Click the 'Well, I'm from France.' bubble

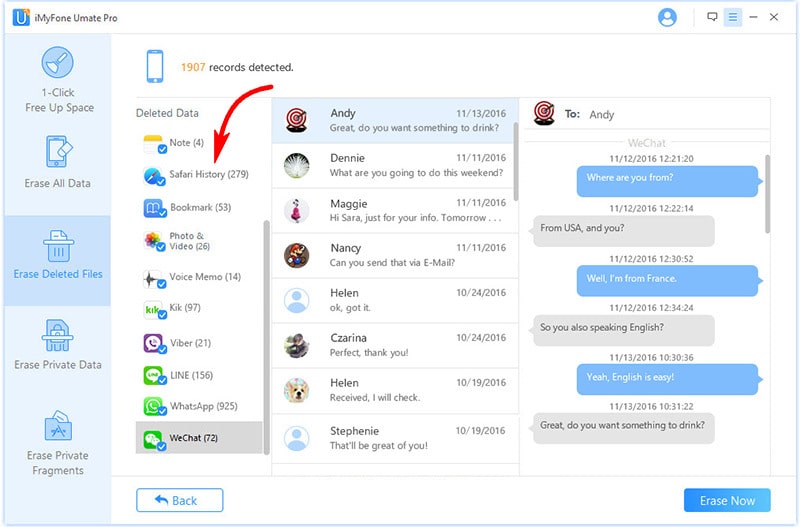pos(668,281)
